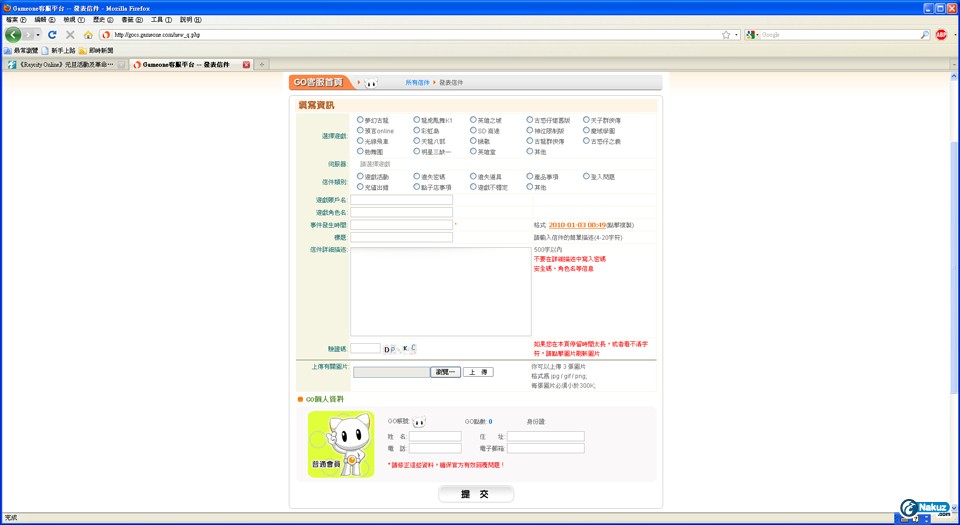Click the orange date format example to copy
Screen dimensions: 960x525
click(x=577, y=225)
